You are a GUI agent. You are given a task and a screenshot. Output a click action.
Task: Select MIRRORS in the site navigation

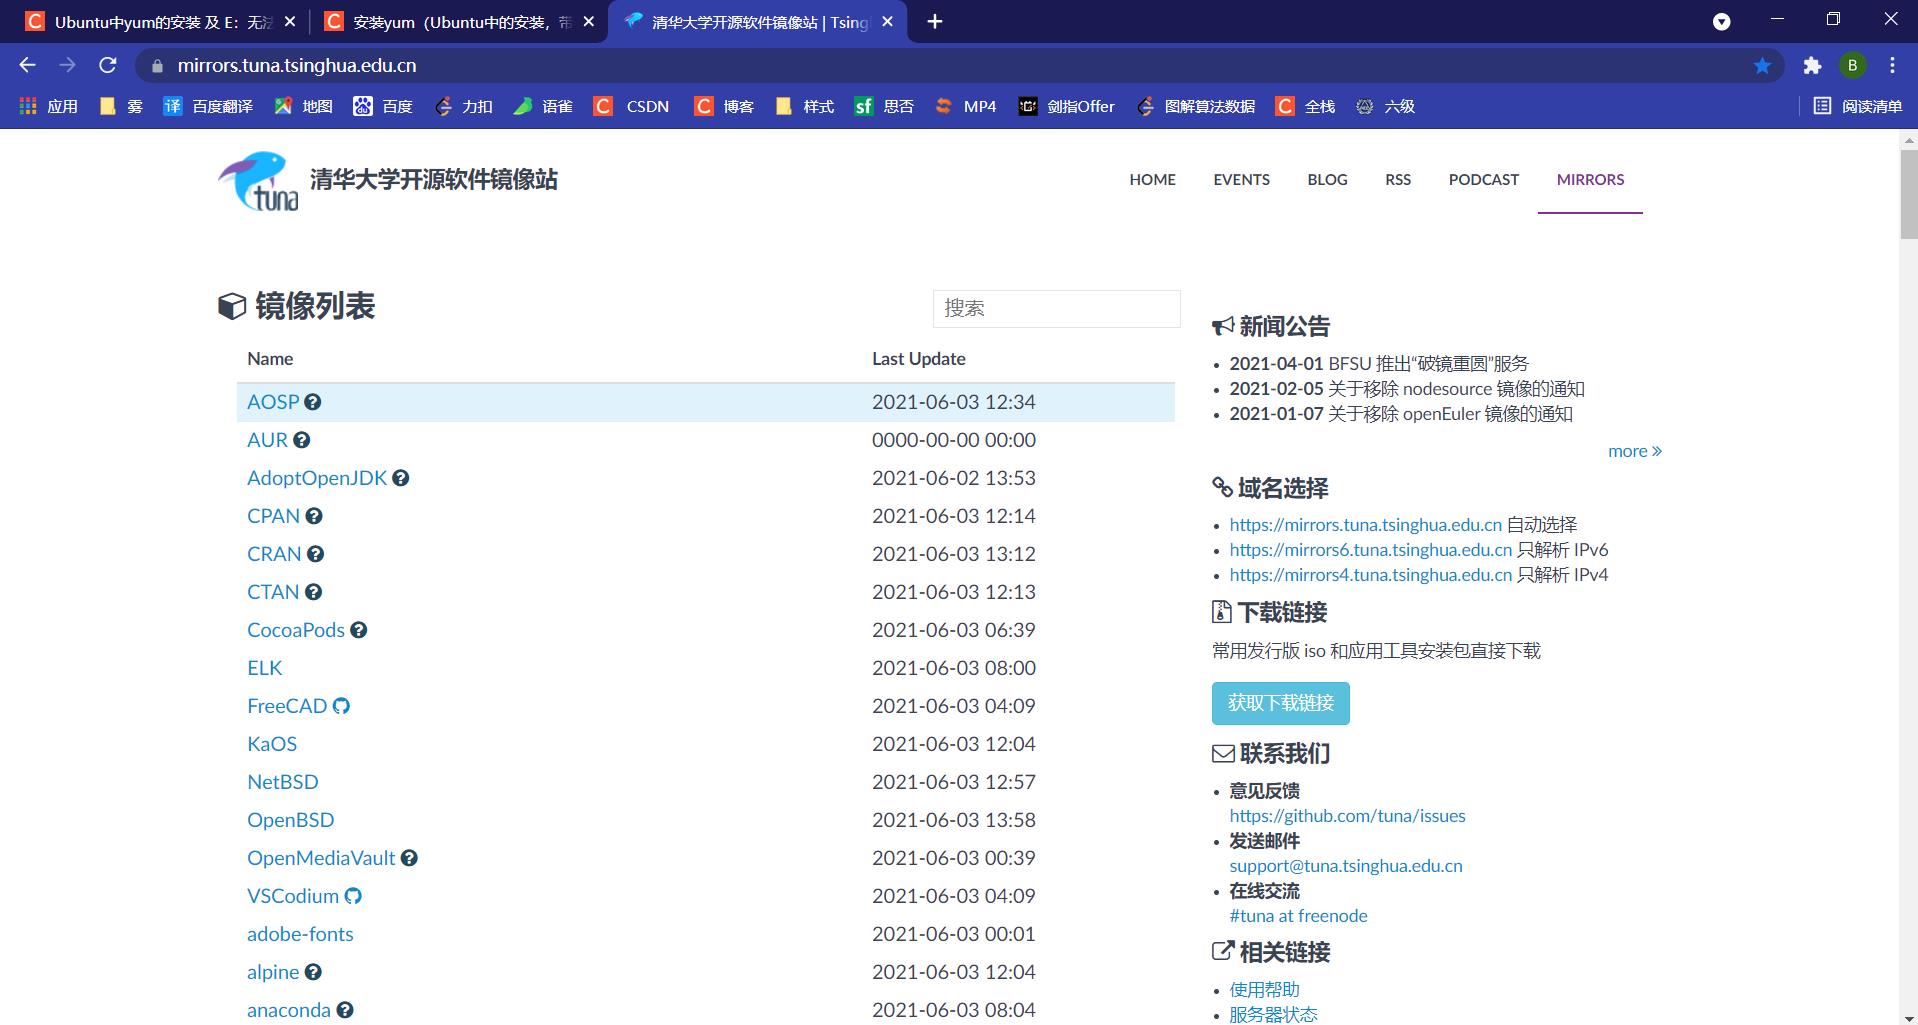pos(1590,180)
